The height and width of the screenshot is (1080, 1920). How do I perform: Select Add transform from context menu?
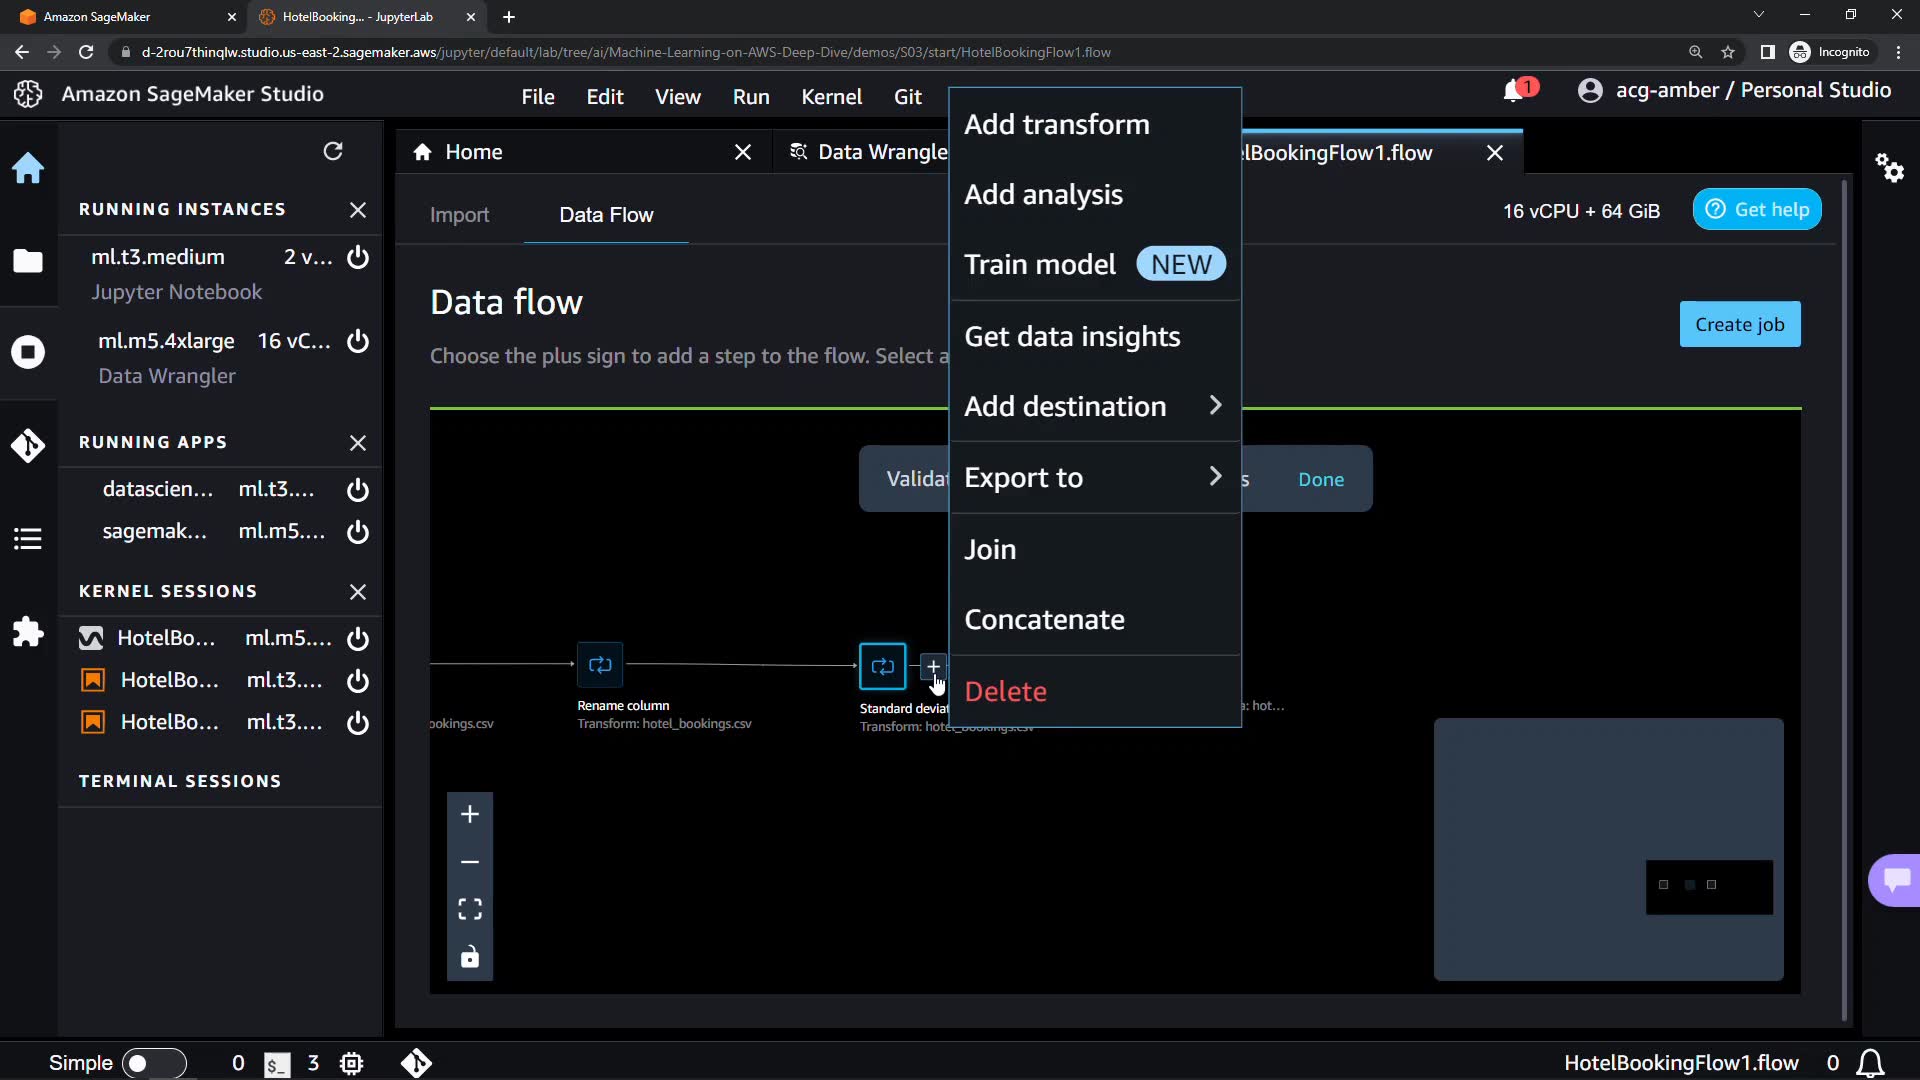pos(1057,125)
